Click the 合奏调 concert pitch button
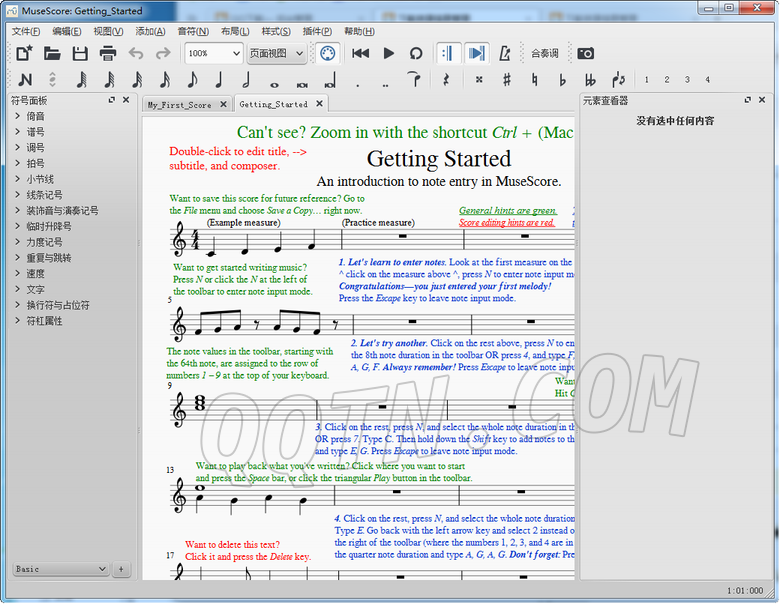Screen dimensions: 780x604 pyautogui.click(x=545, y=53)
